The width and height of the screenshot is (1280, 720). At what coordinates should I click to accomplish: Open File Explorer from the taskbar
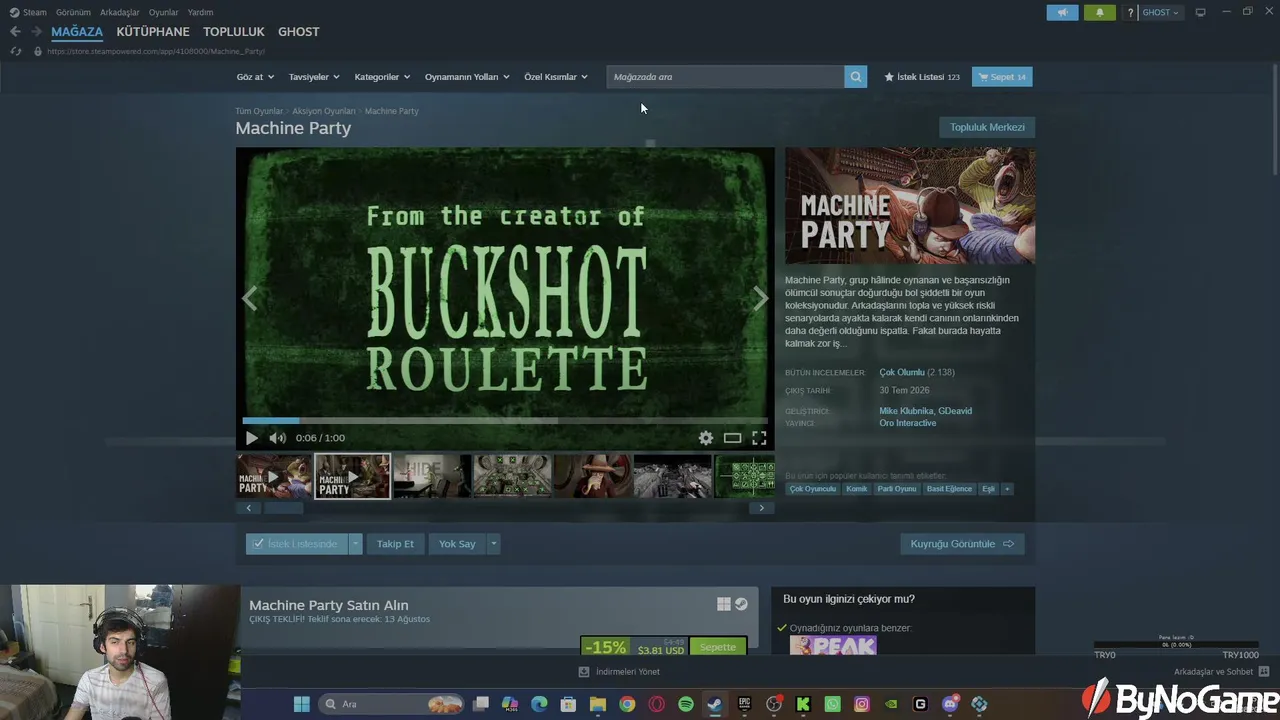(x=598, y=704)
